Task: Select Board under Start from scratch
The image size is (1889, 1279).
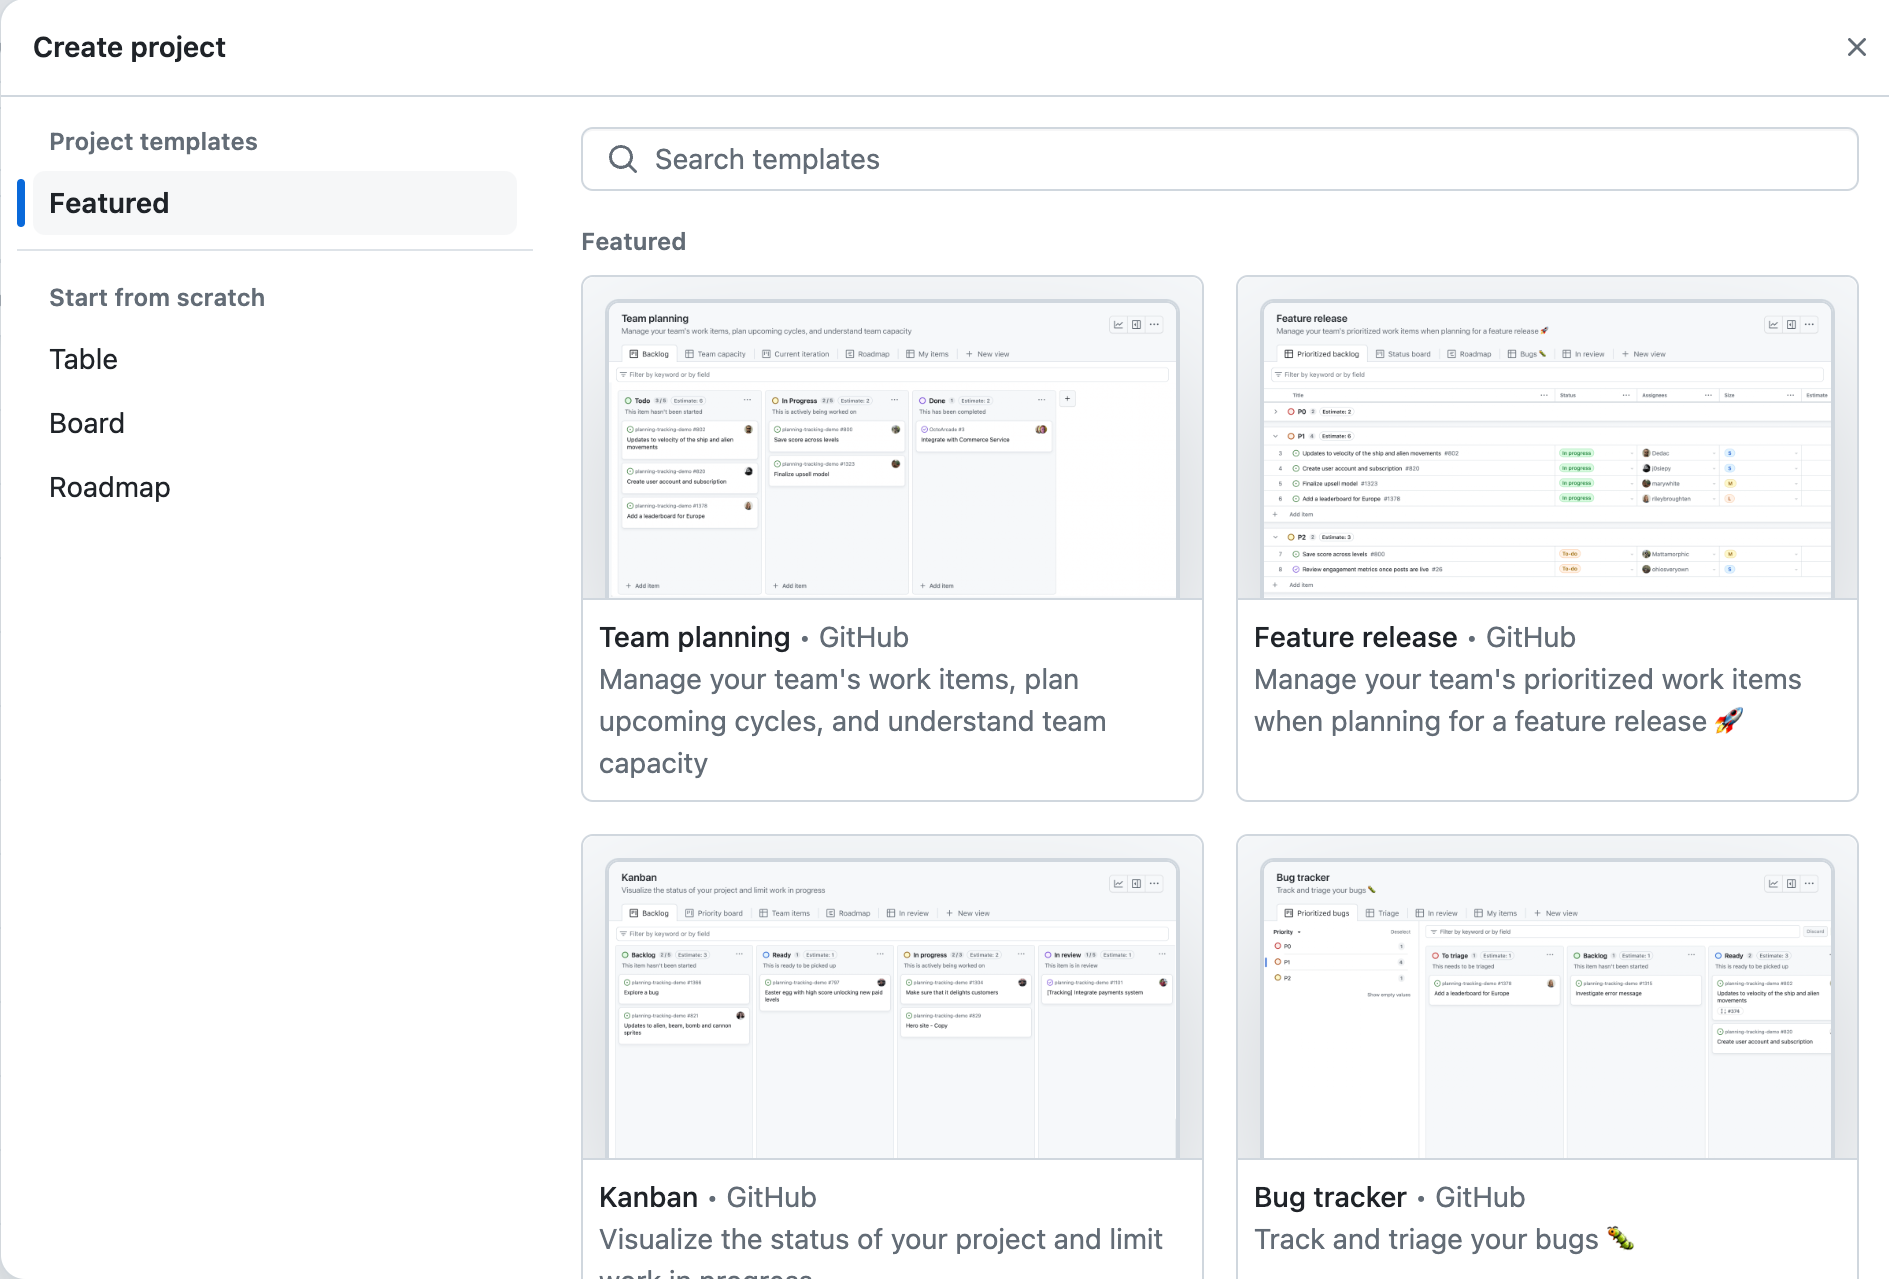Action: 86,422
